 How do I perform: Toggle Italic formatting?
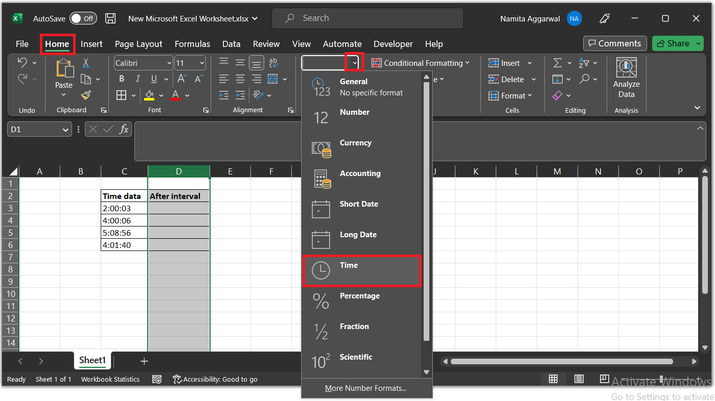tap(137, 79)
